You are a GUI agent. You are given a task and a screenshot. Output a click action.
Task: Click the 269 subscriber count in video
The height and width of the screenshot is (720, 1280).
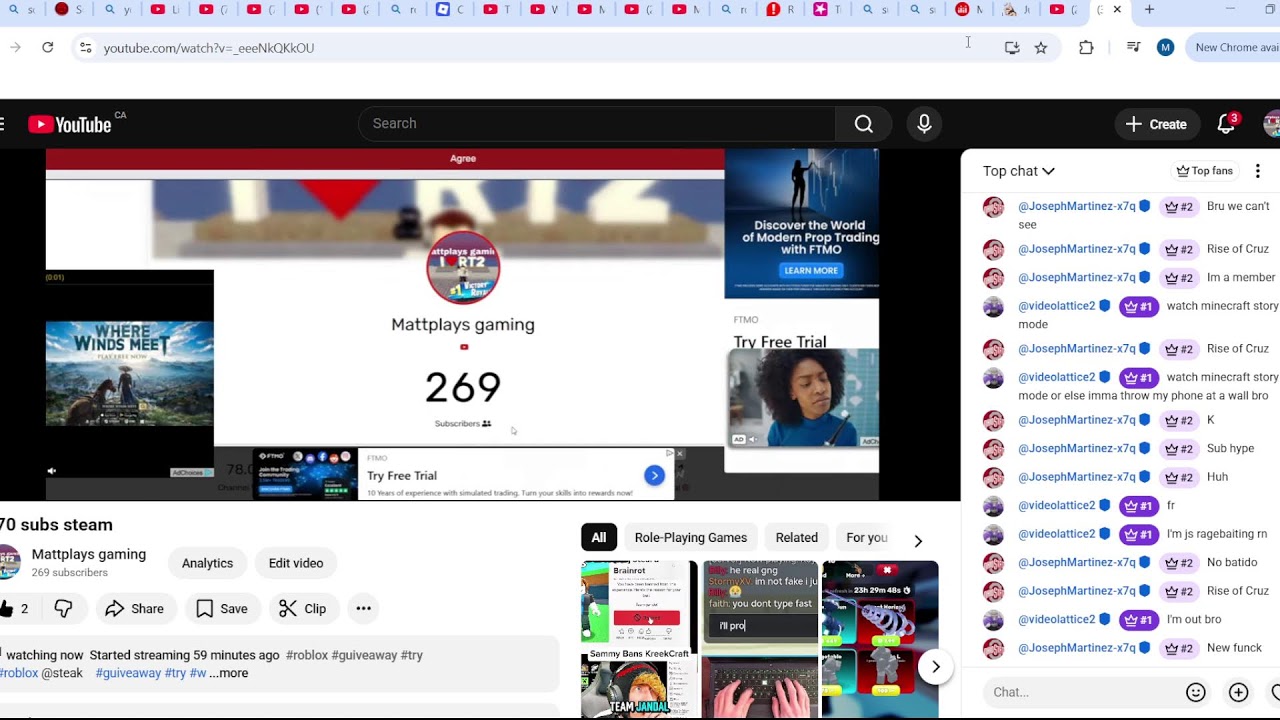[462, 387]
